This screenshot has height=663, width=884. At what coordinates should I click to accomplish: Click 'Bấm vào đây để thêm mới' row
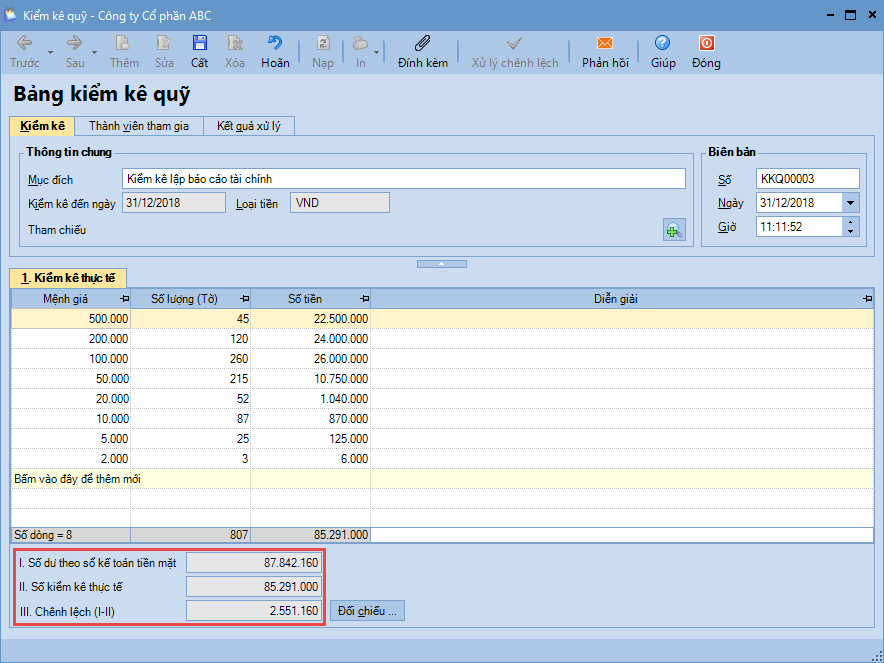point(78,479)
